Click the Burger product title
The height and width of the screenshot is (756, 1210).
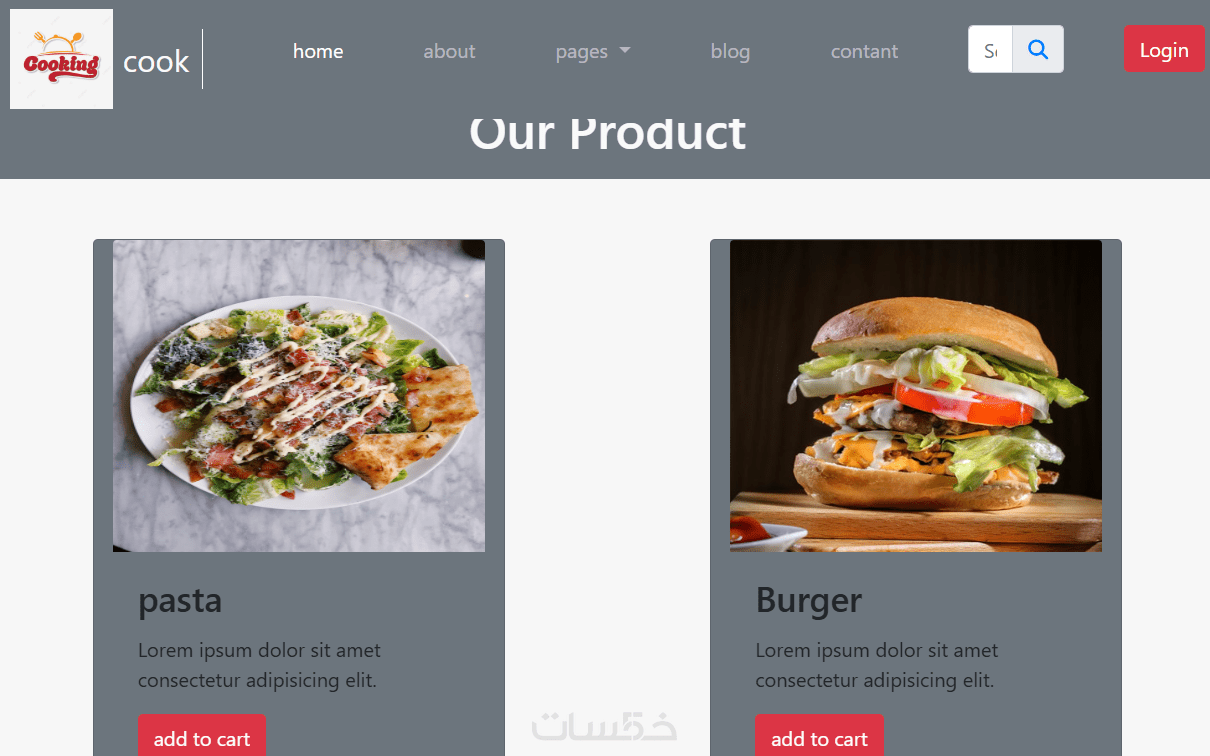click(809, 600)
